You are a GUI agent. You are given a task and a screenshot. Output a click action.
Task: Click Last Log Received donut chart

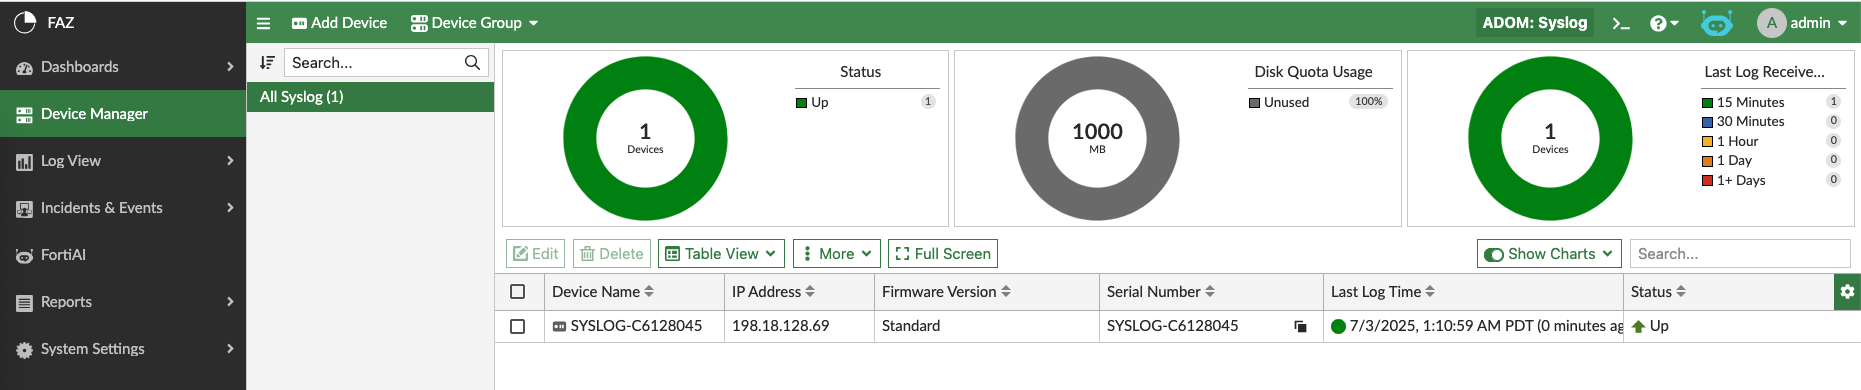[1550, 138]
